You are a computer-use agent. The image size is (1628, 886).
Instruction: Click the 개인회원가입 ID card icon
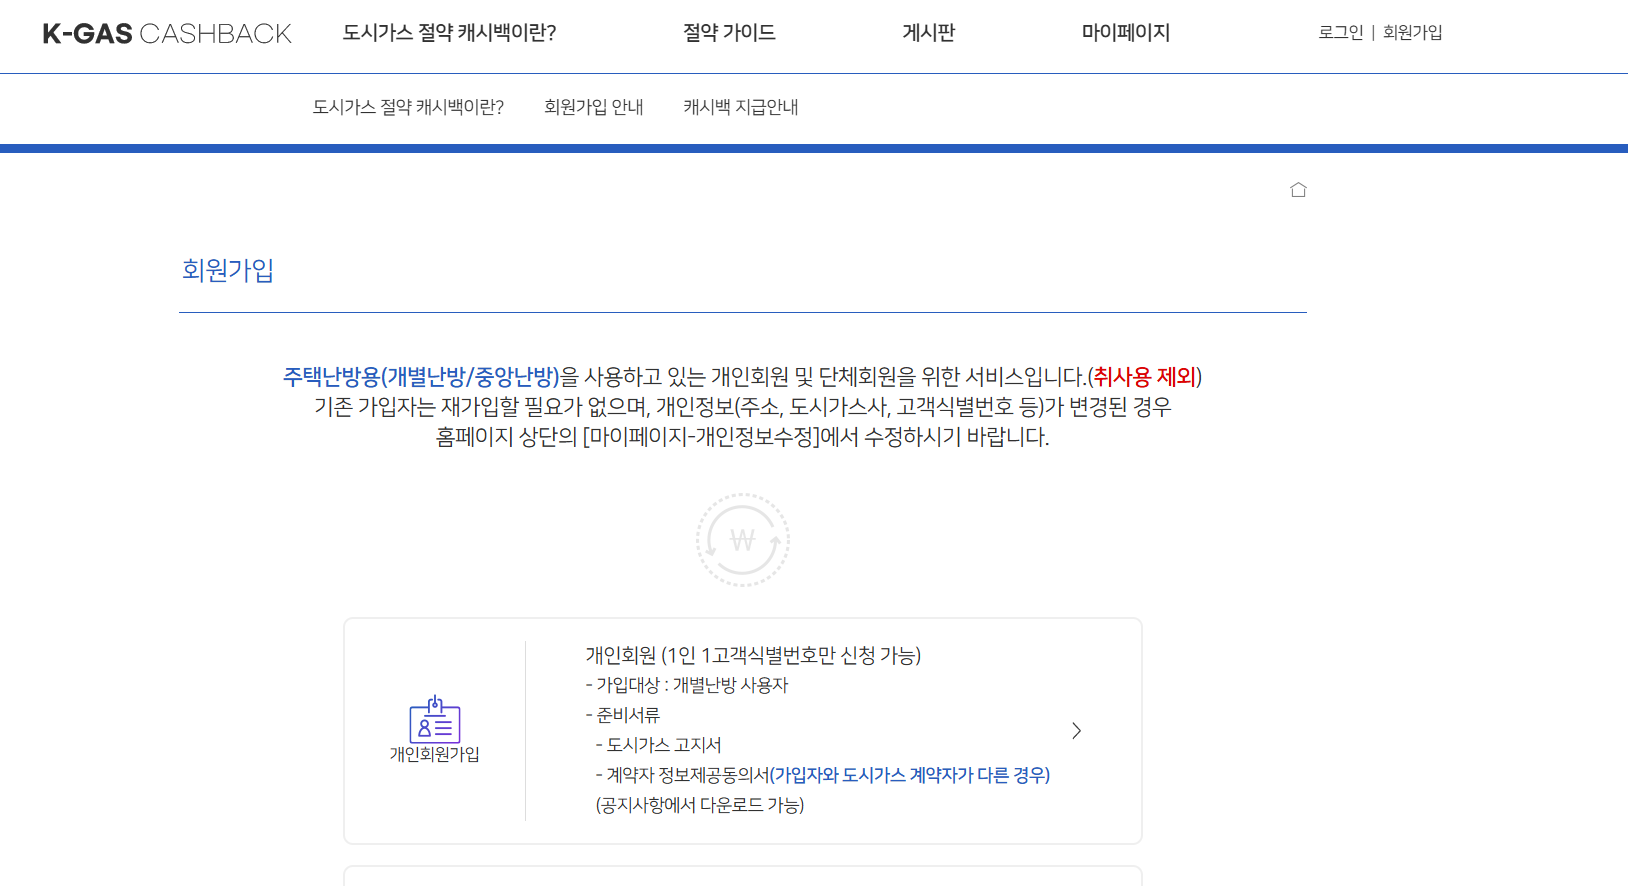[435, 720]
